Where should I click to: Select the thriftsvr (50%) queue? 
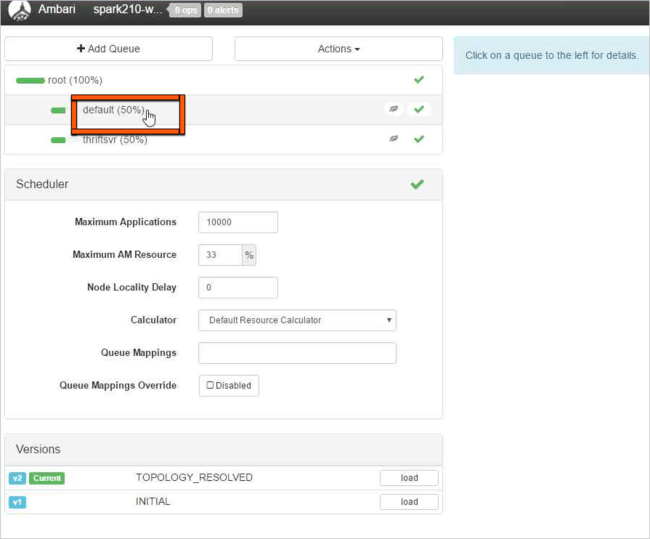click(x=115, y=140)
